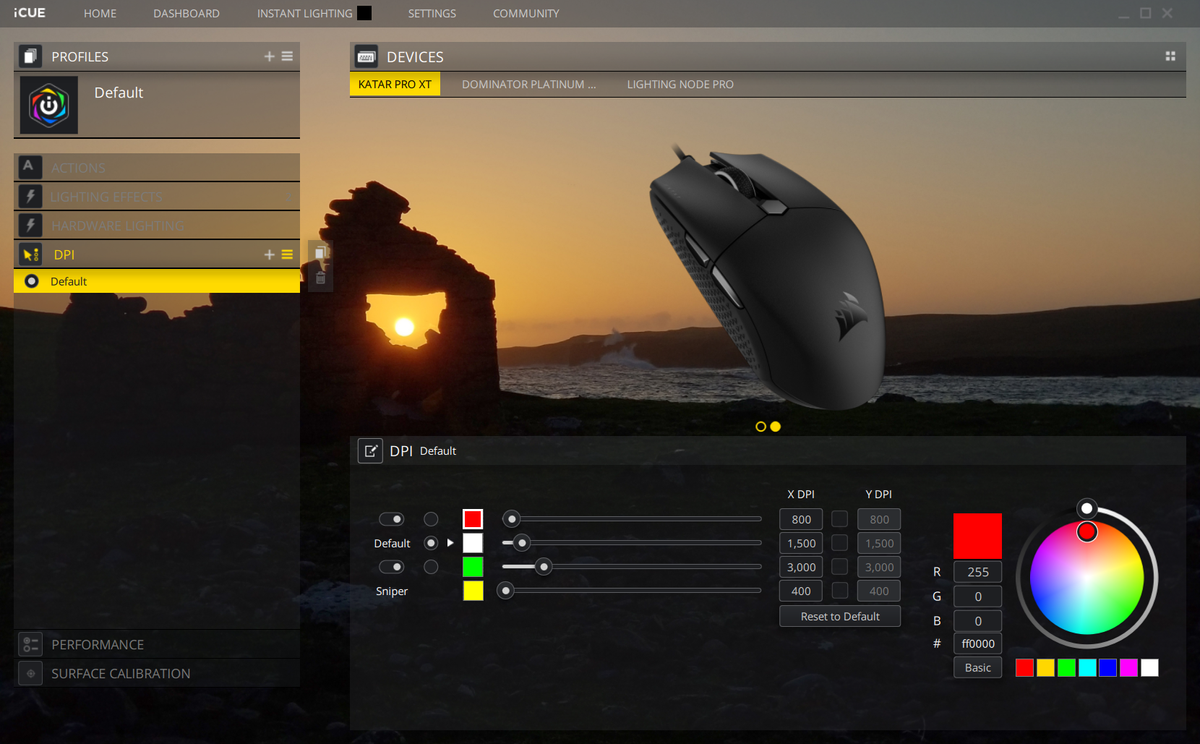Go to the Home menu
Image resolution: width=1200 pixels, height=744 pixels.
tap(100, 13)
